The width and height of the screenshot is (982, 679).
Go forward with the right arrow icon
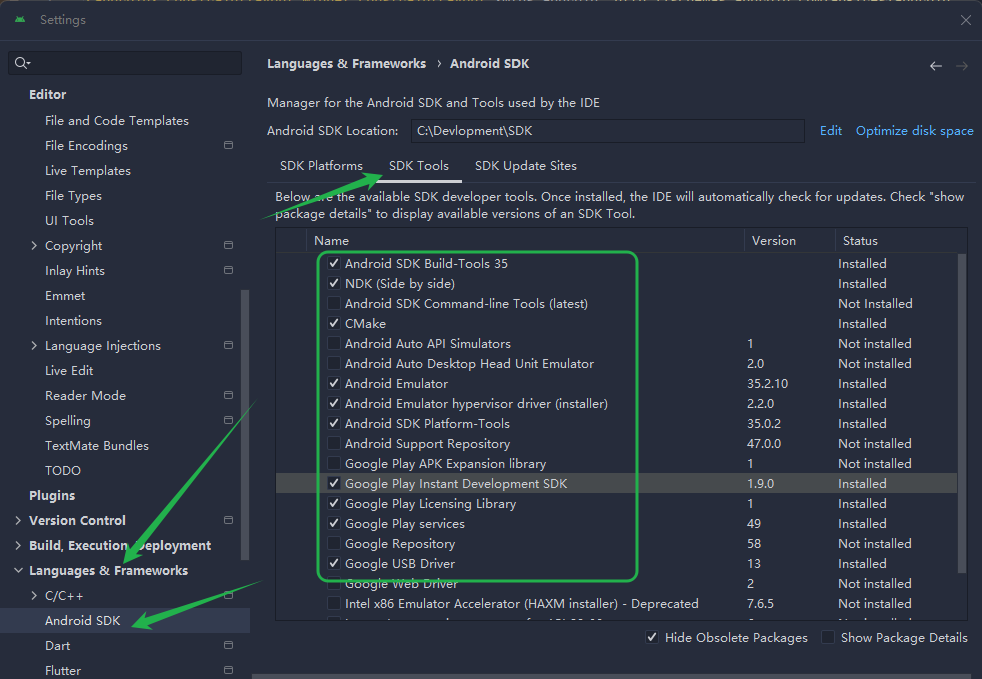(962, 66)
